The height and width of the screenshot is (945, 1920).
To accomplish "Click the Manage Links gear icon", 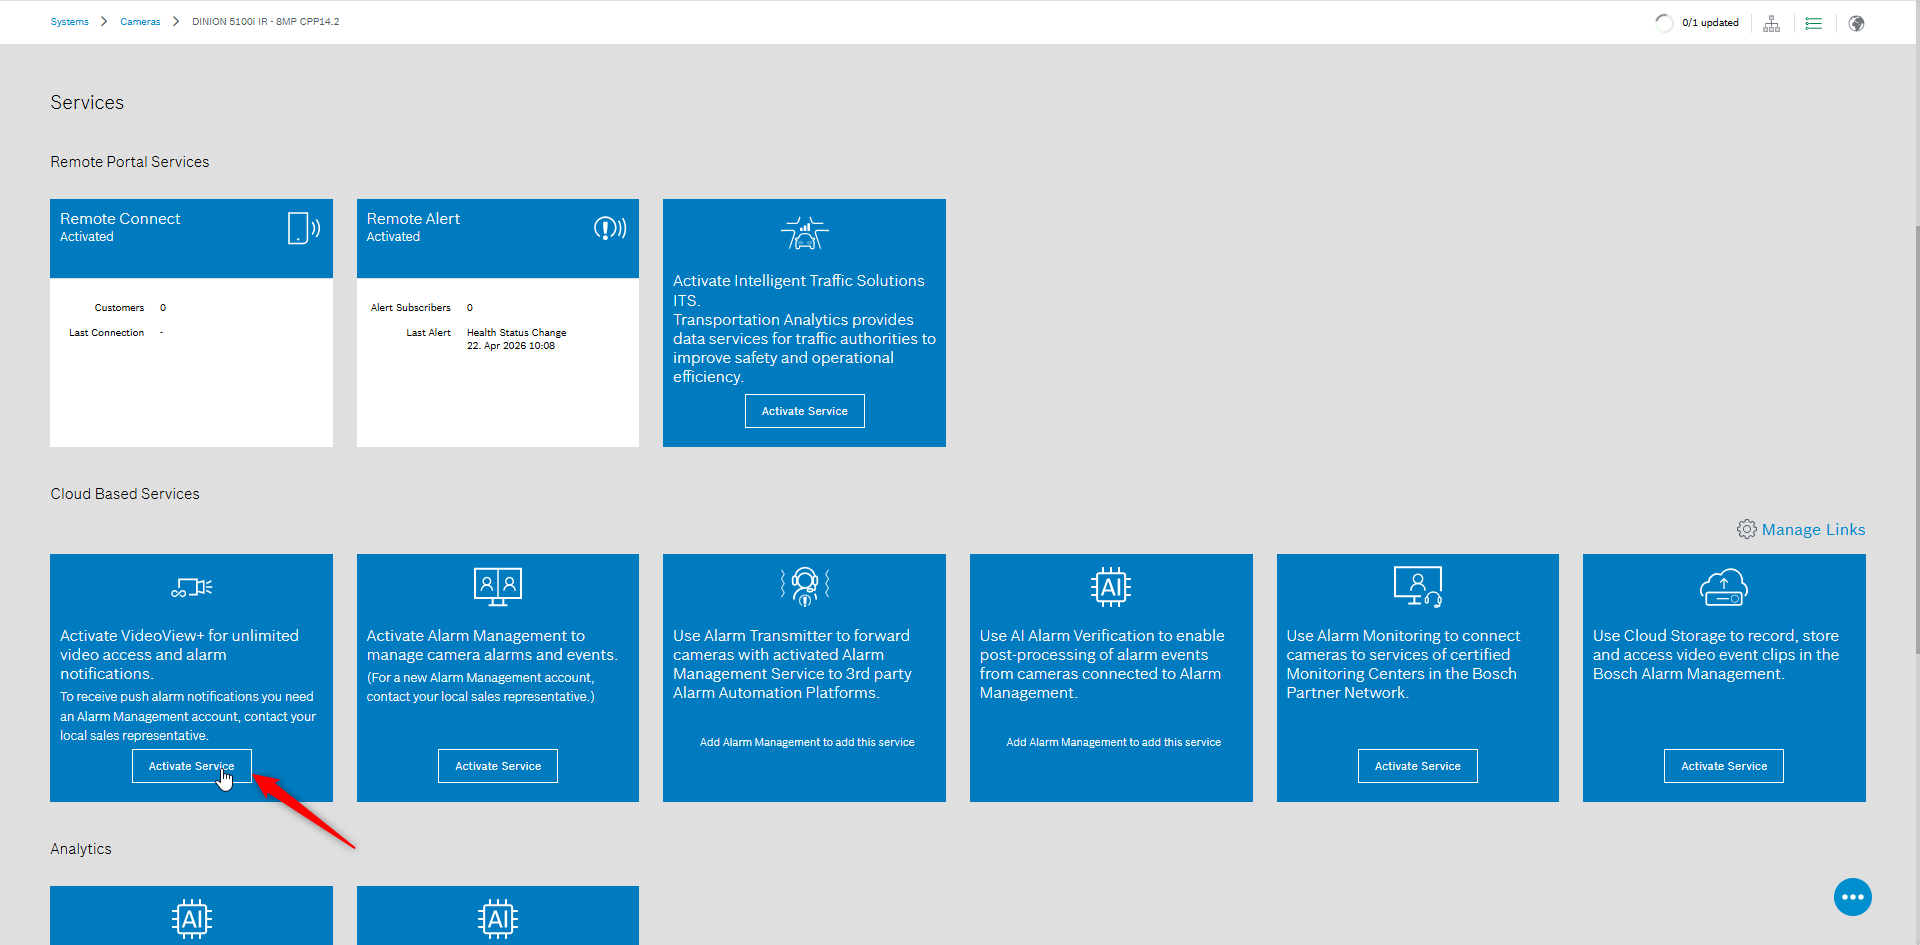I will pyautogui.click(x=1746, y=529).
